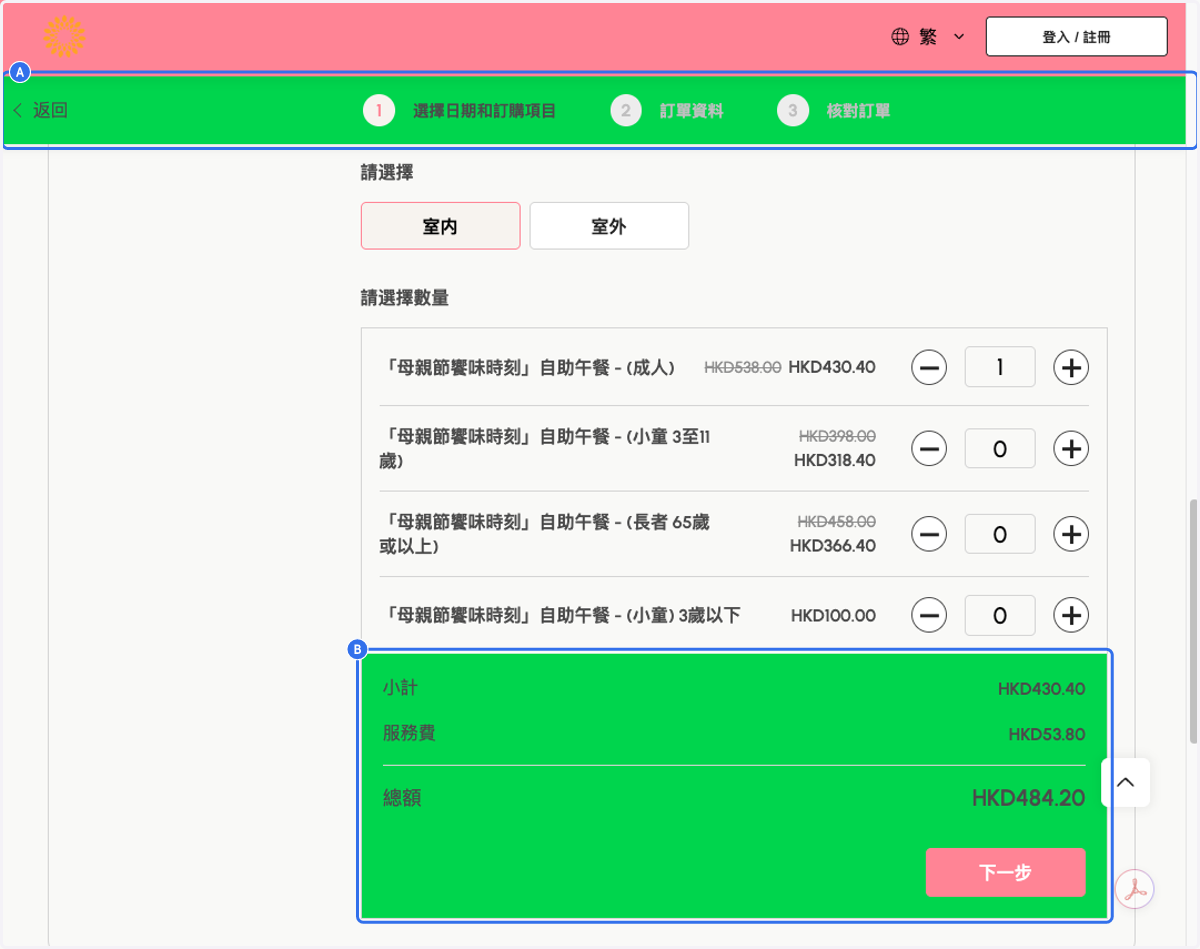
Task: Click the strikethrough price HKD538.00
Action: pyautogui.click(x=743, y=368)
